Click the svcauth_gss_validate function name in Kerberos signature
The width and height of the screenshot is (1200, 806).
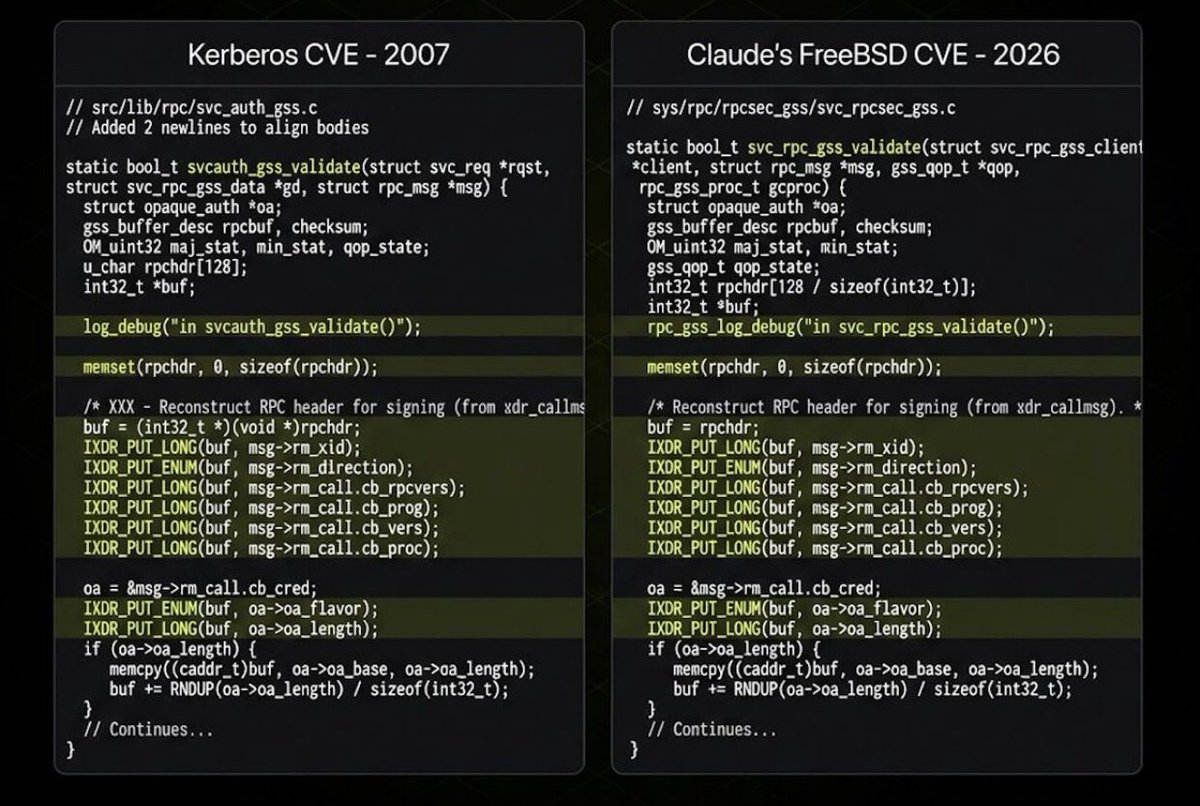273,167
